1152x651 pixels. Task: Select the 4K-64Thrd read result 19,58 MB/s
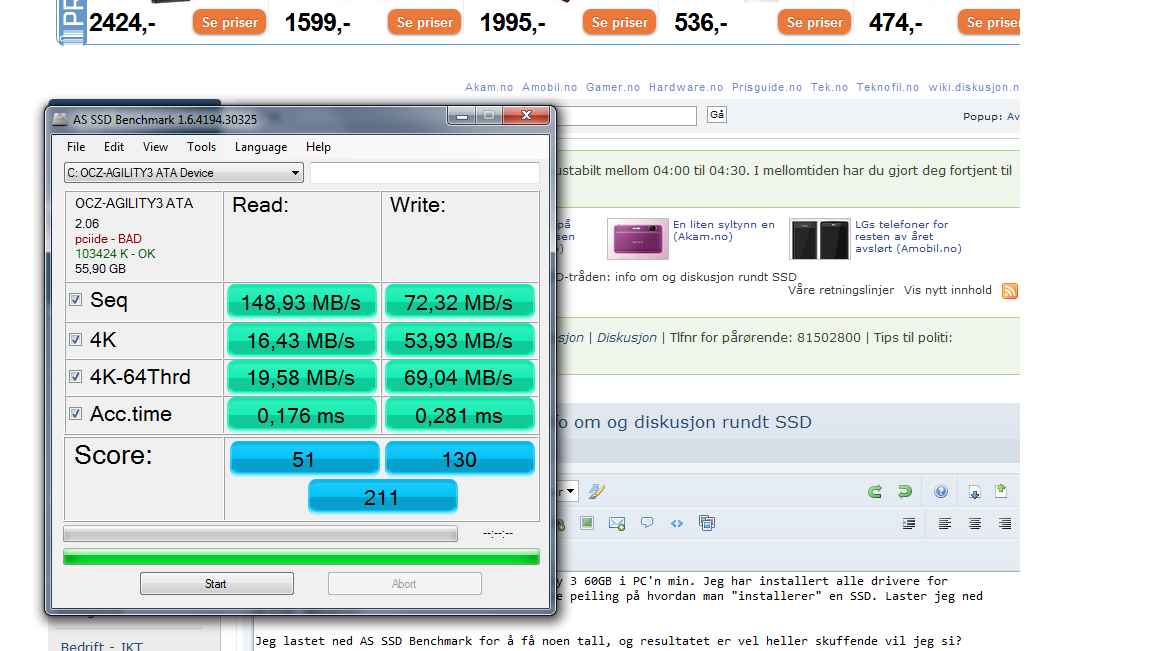[301, 377]
